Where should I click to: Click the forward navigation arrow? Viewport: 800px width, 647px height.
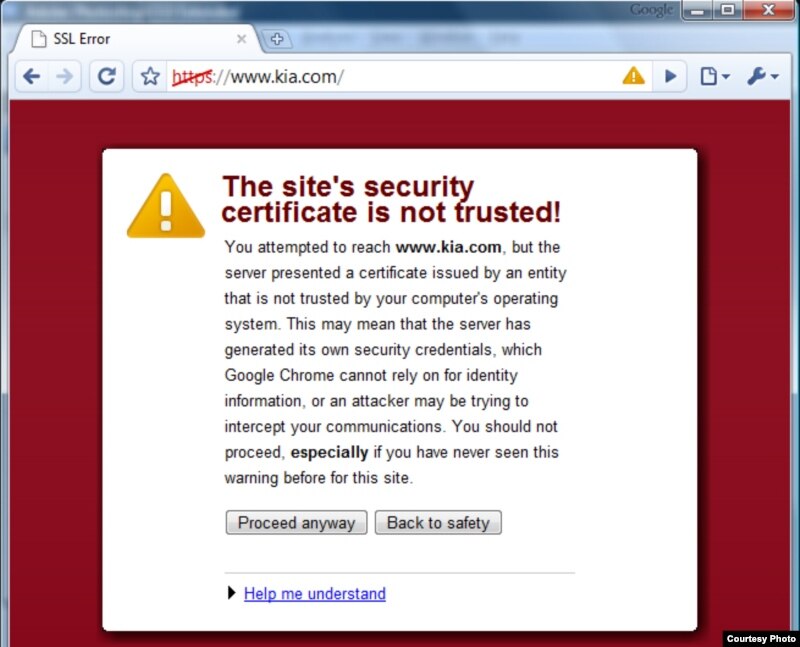click(65, 77)
